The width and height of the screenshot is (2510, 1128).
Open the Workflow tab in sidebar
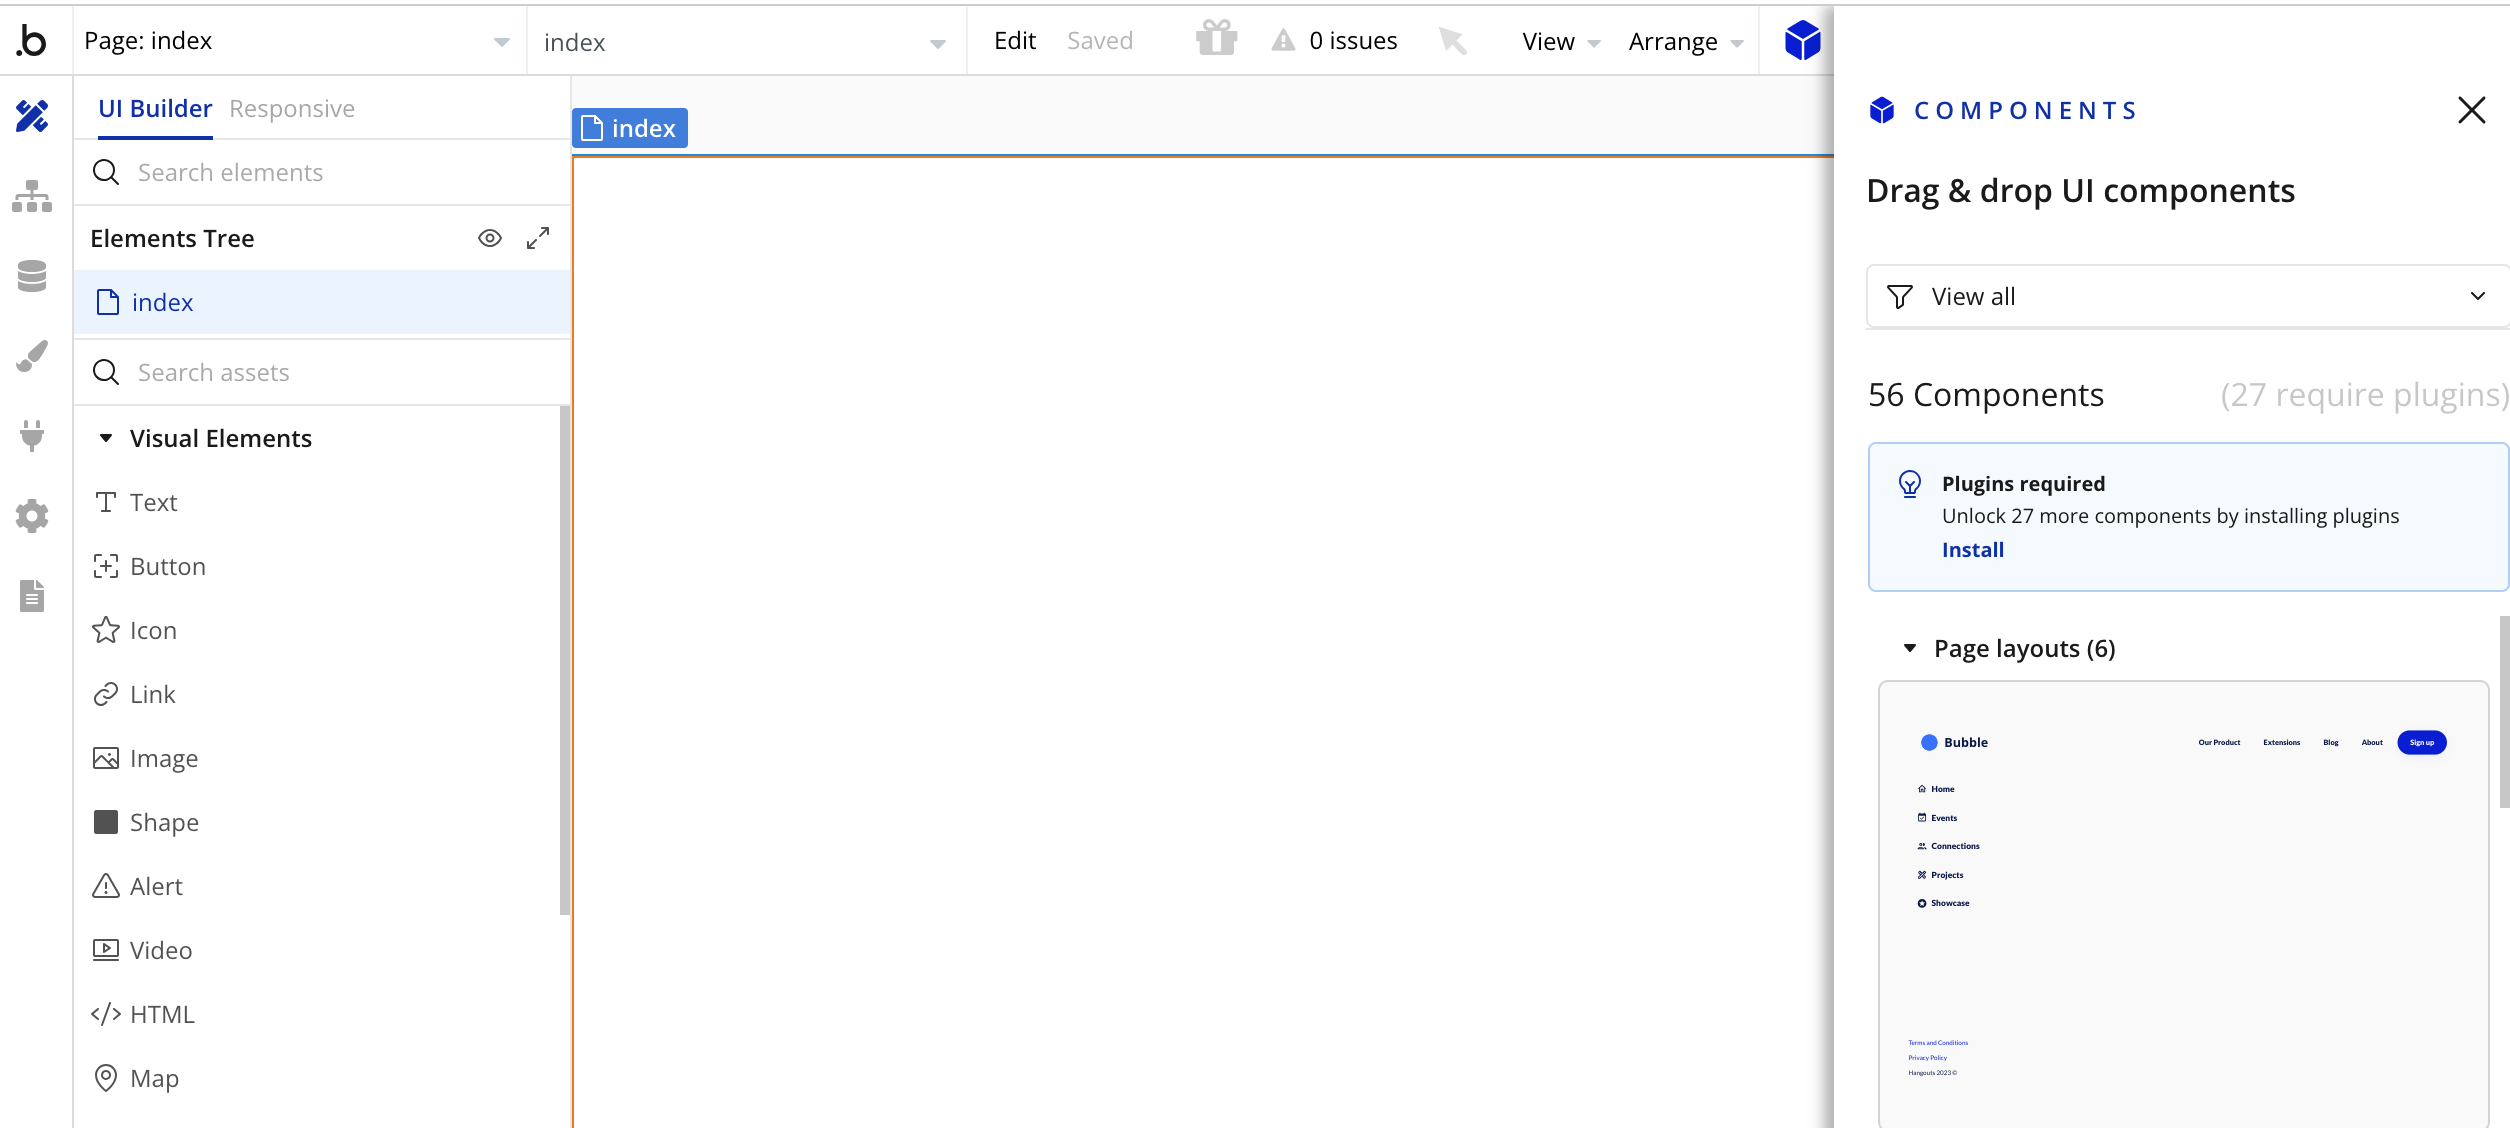[x=32, y=197]
